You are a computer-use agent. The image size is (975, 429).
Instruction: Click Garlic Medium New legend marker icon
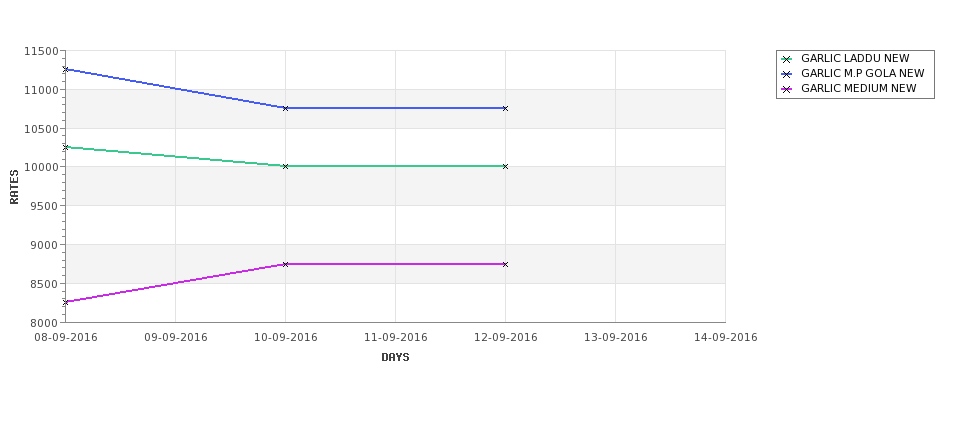pyautogui.click(x=787, y=90)
